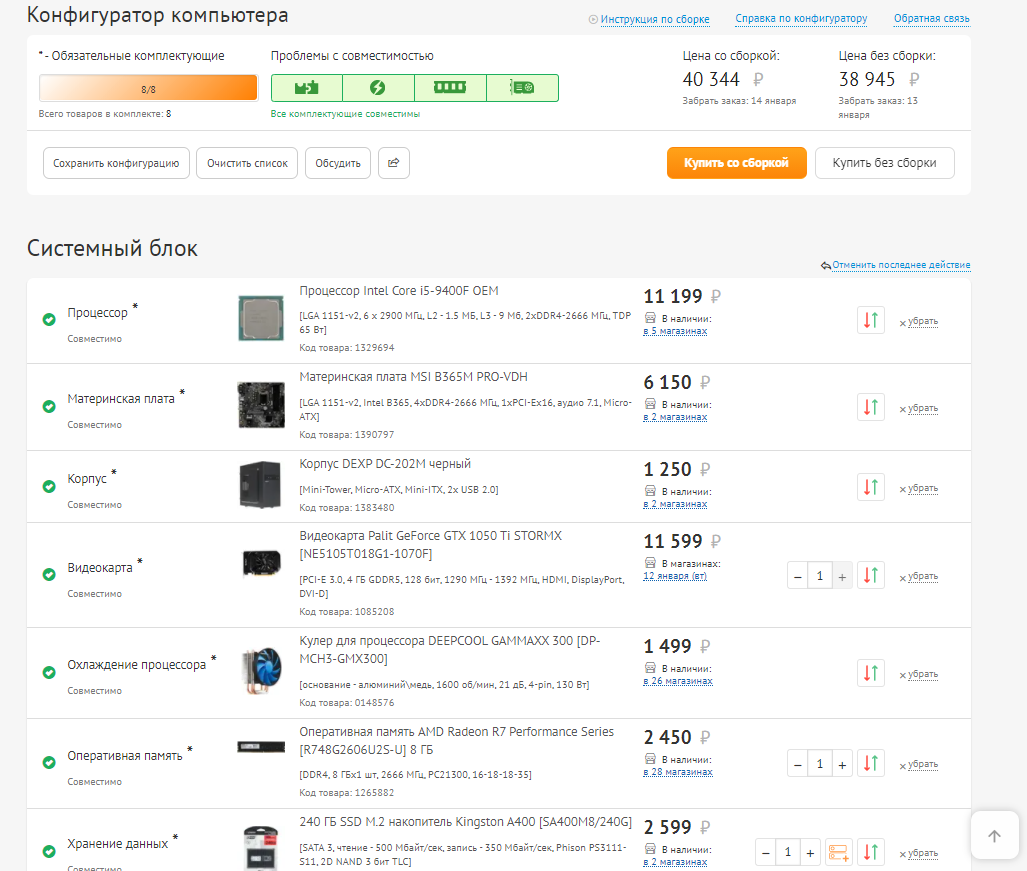Decrease video card quantity with minus button

click(797, 576)
